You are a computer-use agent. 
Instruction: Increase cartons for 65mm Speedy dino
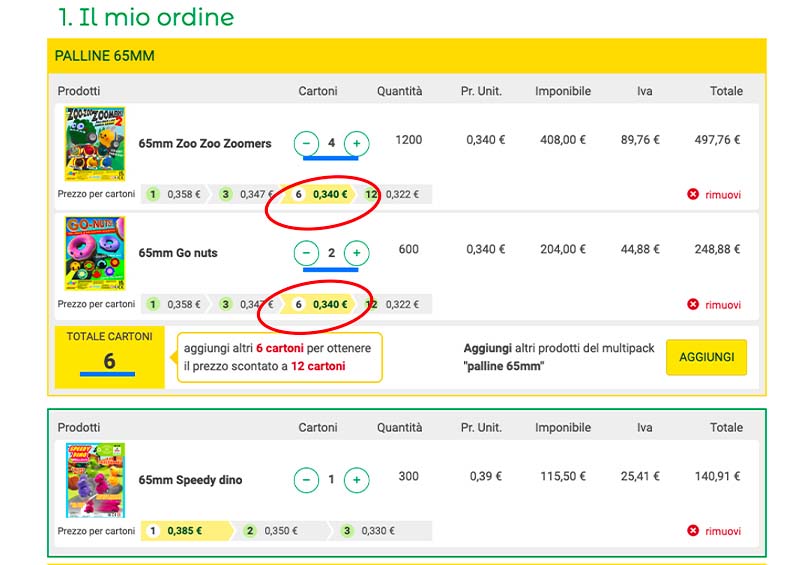[x=357, y=480]
